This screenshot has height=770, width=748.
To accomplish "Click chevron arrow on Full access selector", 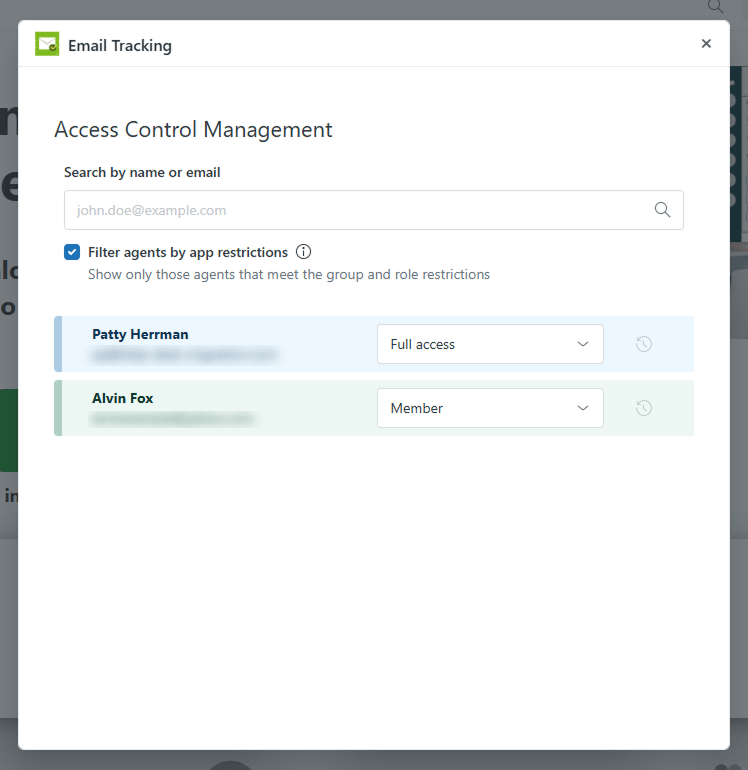I will click(x=583, y=344).
